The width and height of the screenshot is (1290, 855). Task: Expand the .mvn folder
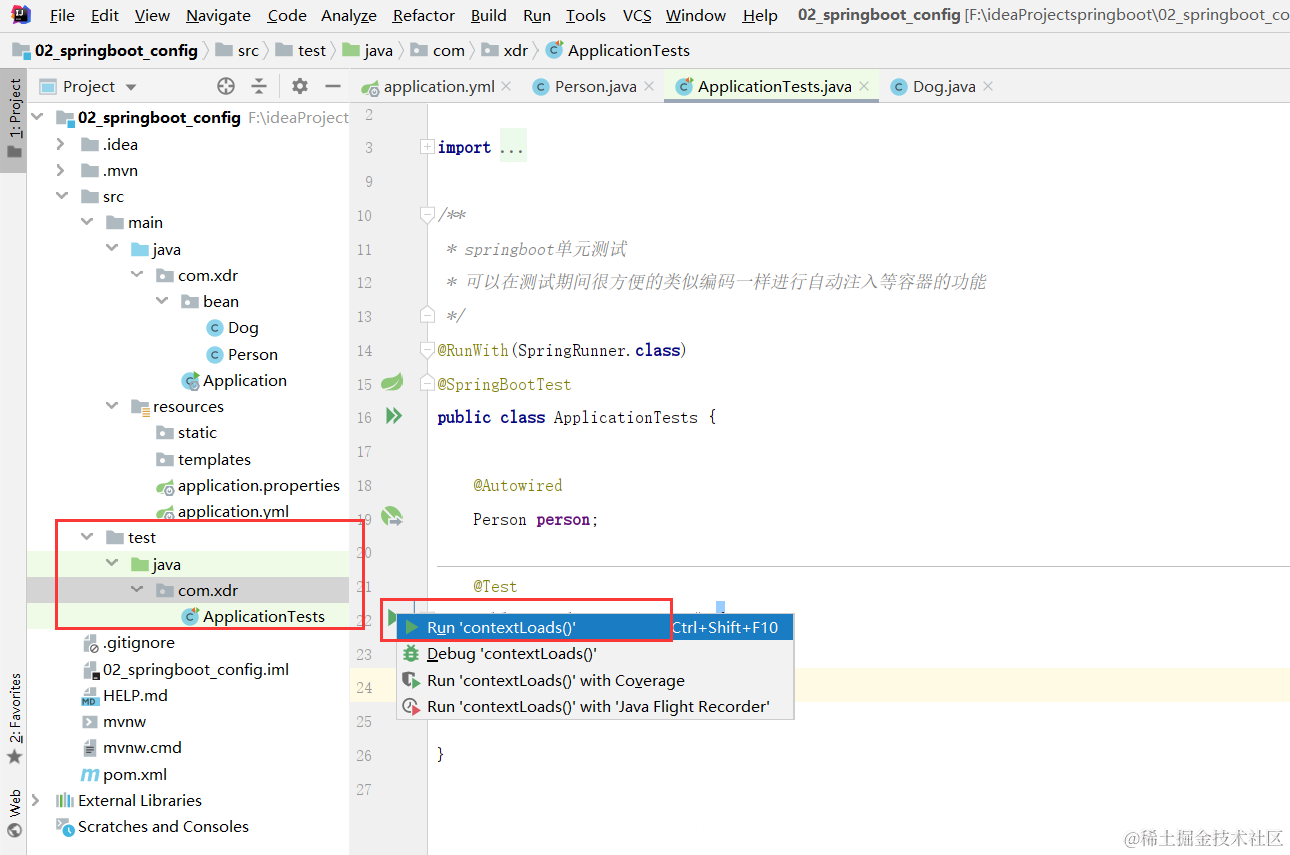(x=61, y=170)
